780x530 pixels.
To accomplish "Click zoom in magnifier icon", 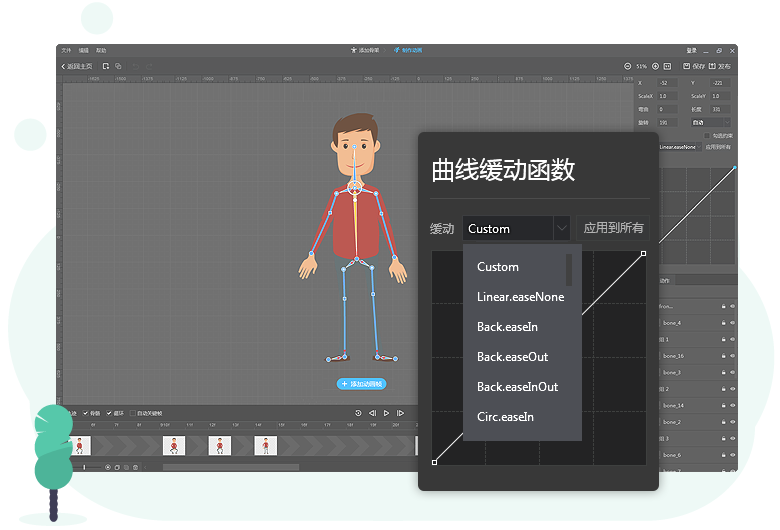I will pyautogui.click(x=655, y=66).
